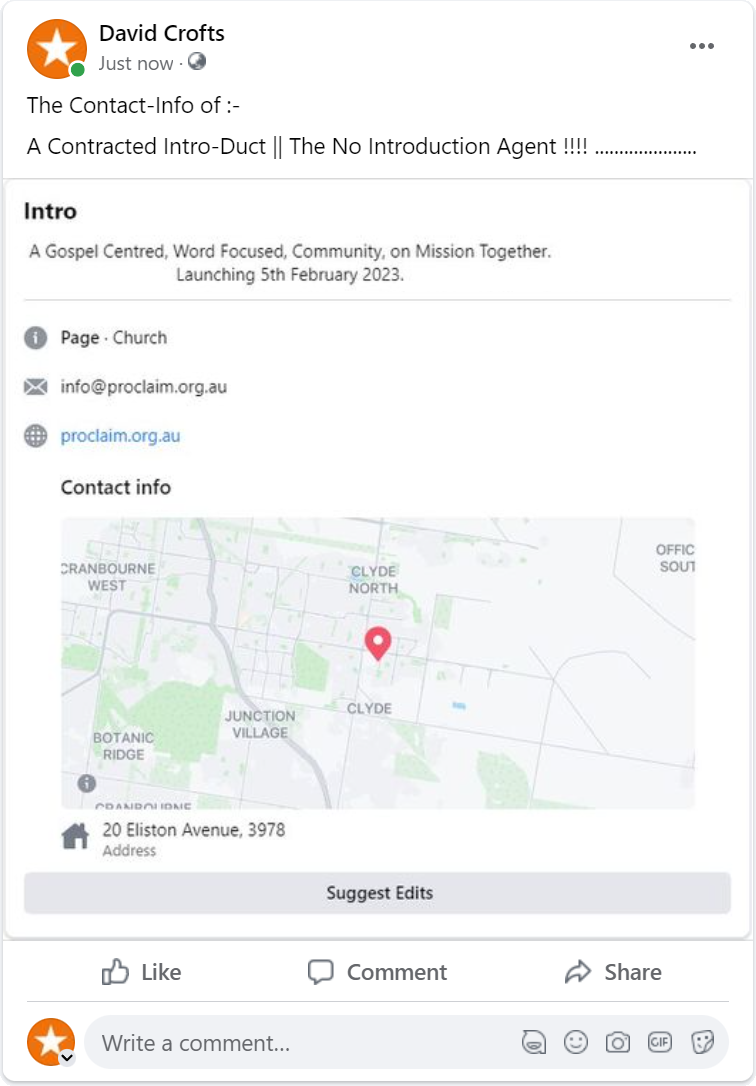Image resolution: width=756 pixels, height=1086 pixels.
Task: Click David Crofts' orange star avatar
Action: click(x=57, y=48)
